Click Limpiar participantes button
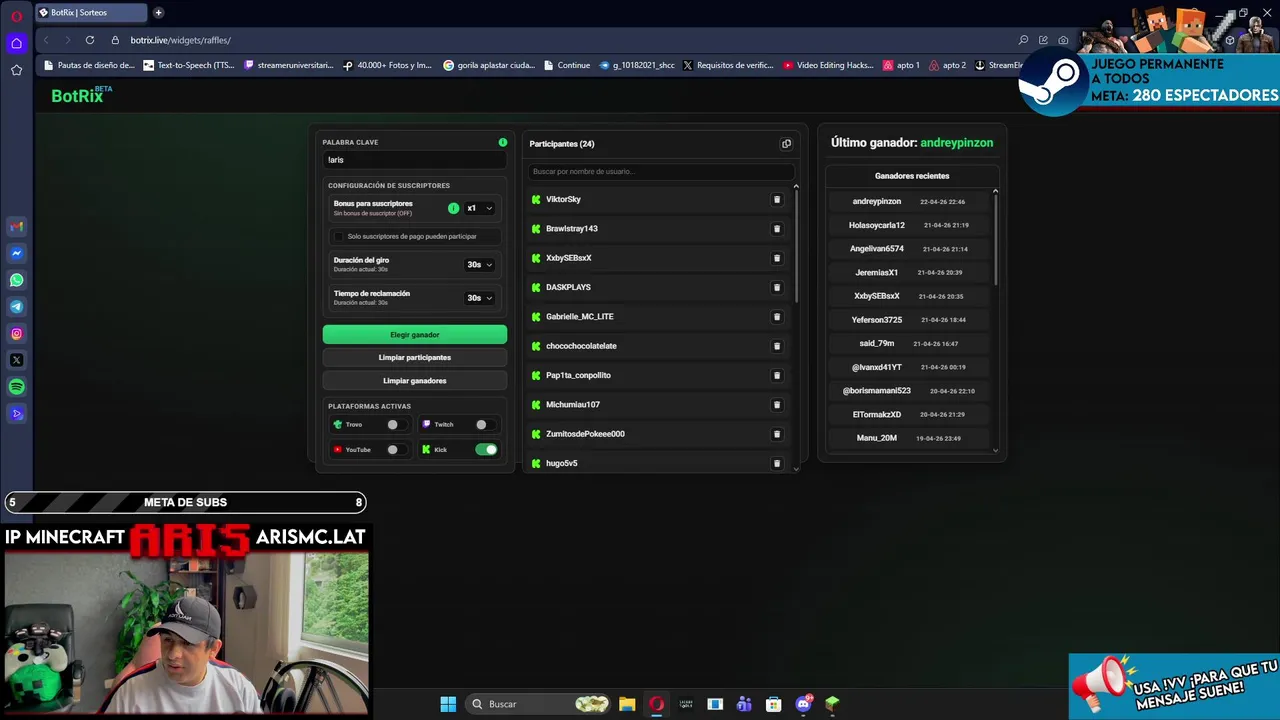This screenshot has width=1280, height=720. 415,358
